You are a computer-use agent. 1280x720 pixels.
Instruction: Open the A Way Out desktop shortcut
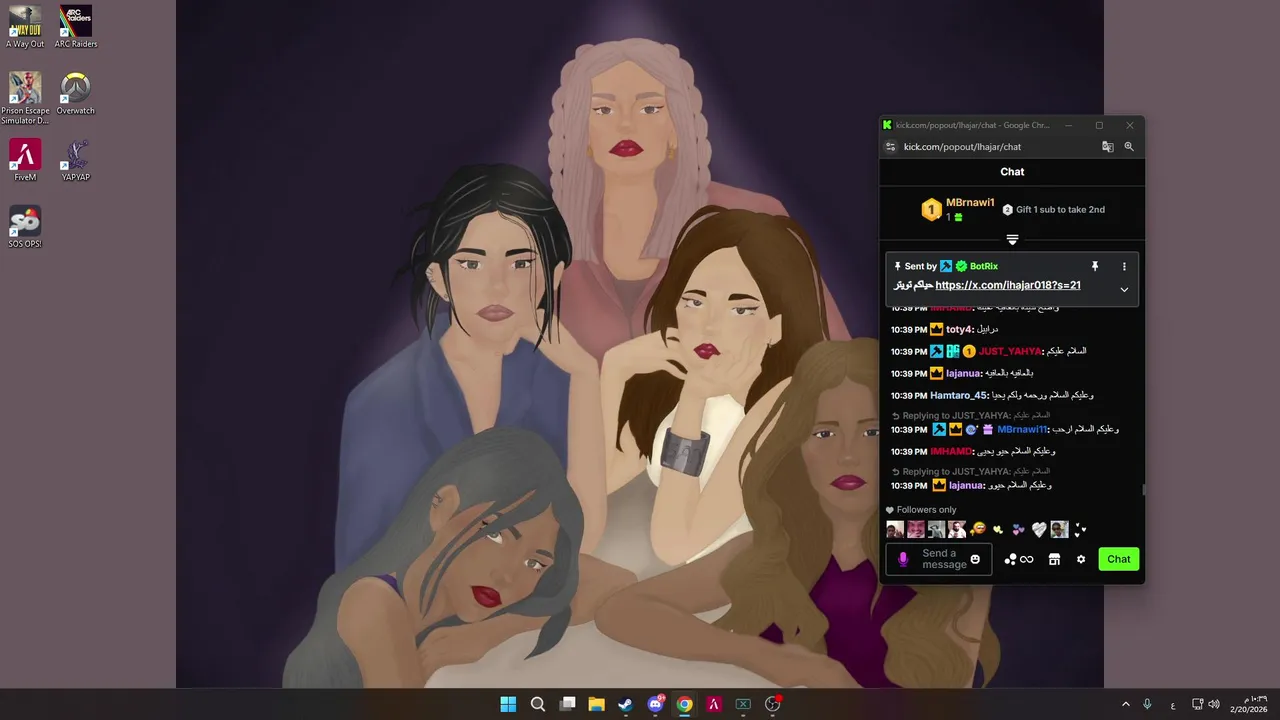click(x=25, y=27)
